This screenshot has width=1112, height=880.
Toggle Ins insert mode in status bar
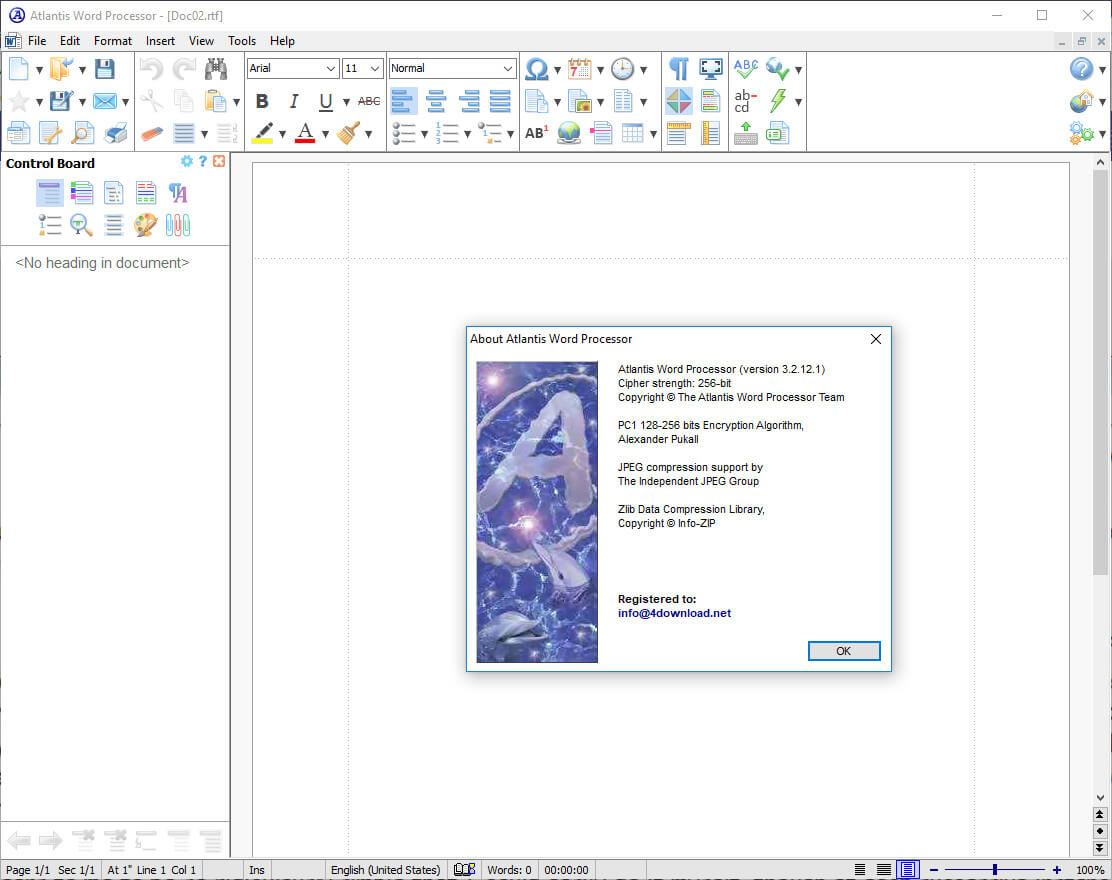click(x=257, y=869)
